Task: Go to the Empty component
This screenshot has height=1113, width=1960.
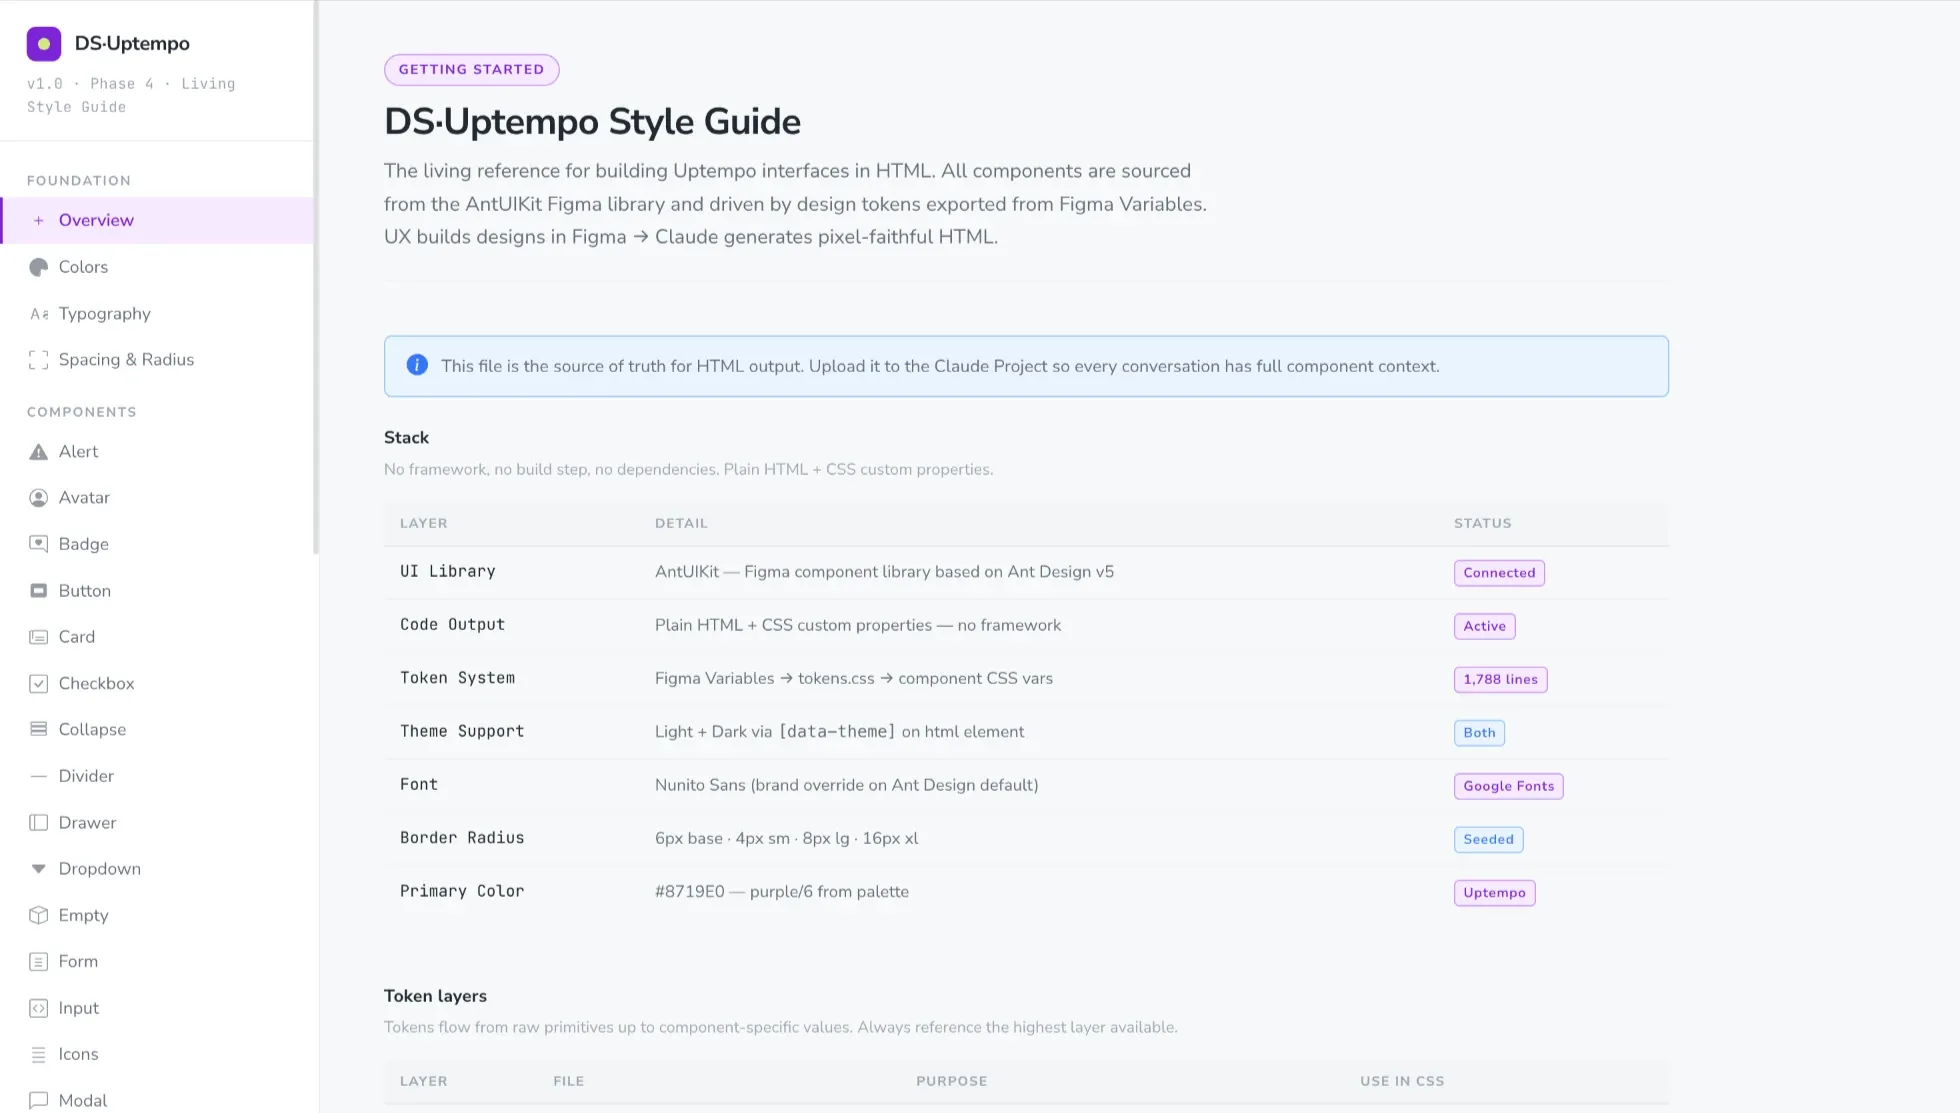Action: (x=158, y=915)
